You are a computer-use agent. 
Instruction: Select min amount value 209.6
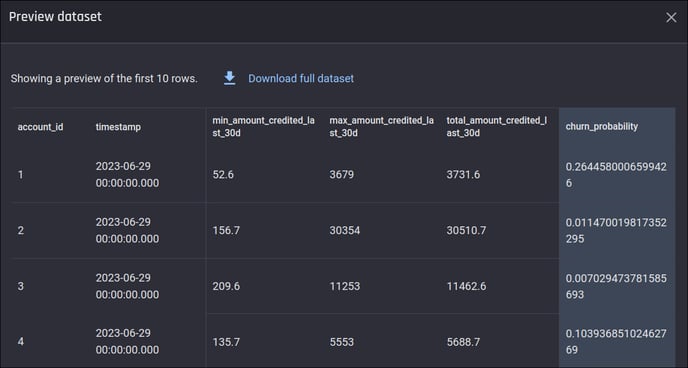coord(226,286)
